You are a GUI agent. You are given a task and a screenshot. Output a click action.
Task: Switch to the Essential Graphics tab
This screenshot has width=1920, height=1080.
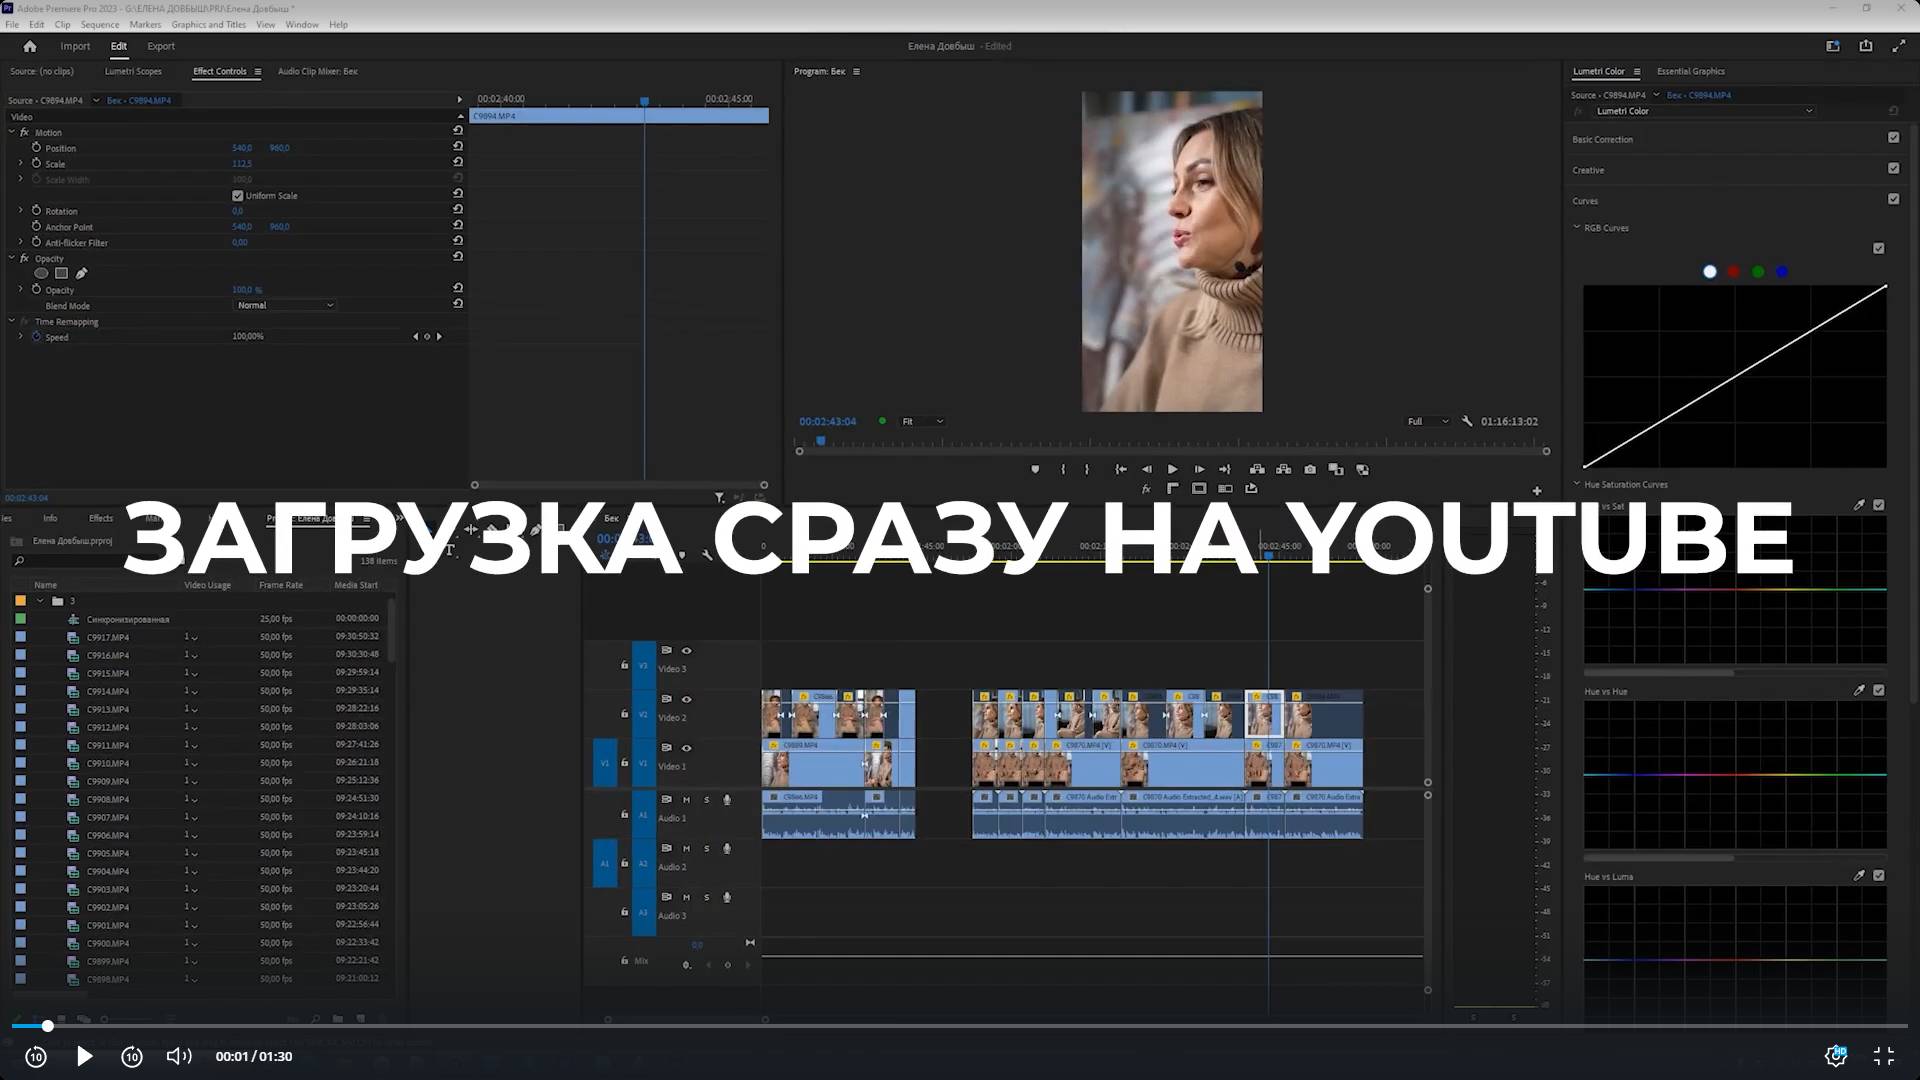[x=1690, y=71]
